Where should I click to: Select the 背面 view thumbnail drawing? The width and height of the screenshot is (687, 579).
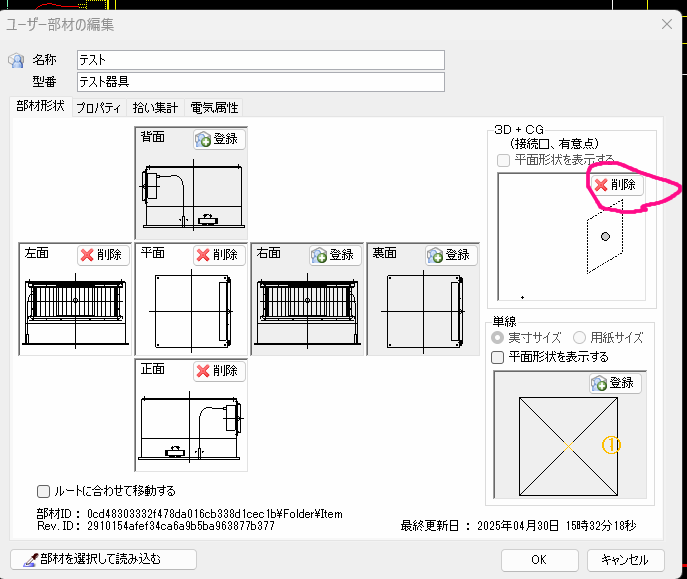click(192, 194)
